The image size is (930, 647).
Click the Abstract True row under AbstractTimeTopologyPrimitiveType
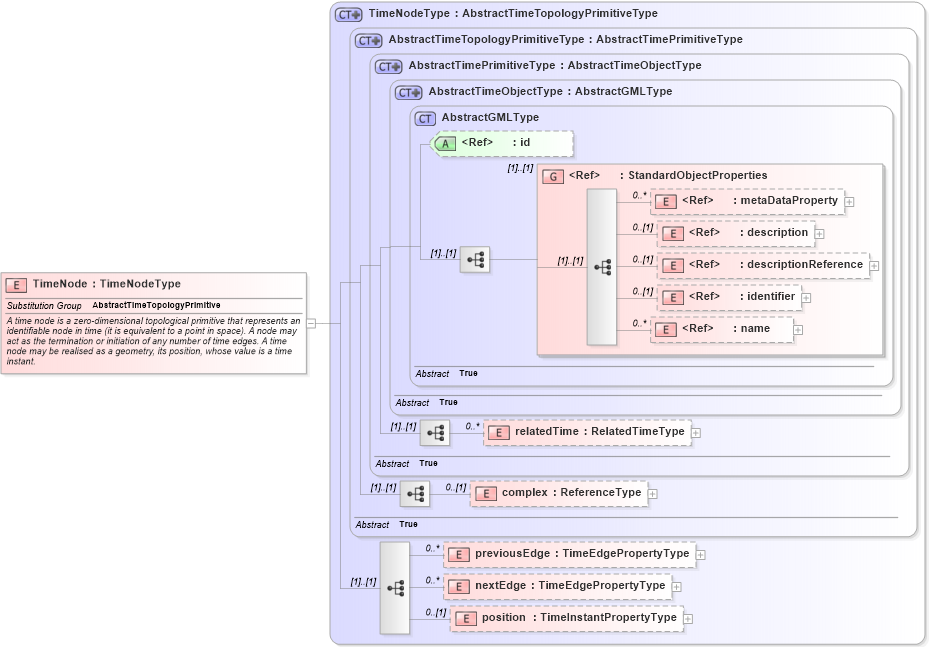(386, 525)
